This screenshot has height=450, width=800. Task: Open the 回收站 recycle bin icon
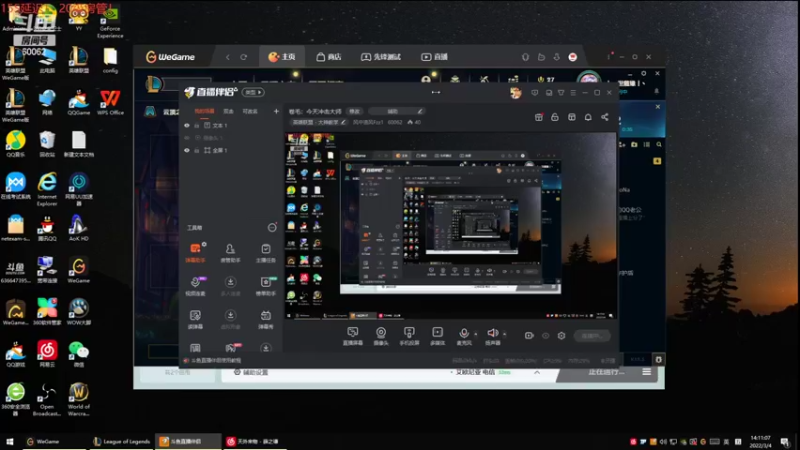click(x=47, y=144)
